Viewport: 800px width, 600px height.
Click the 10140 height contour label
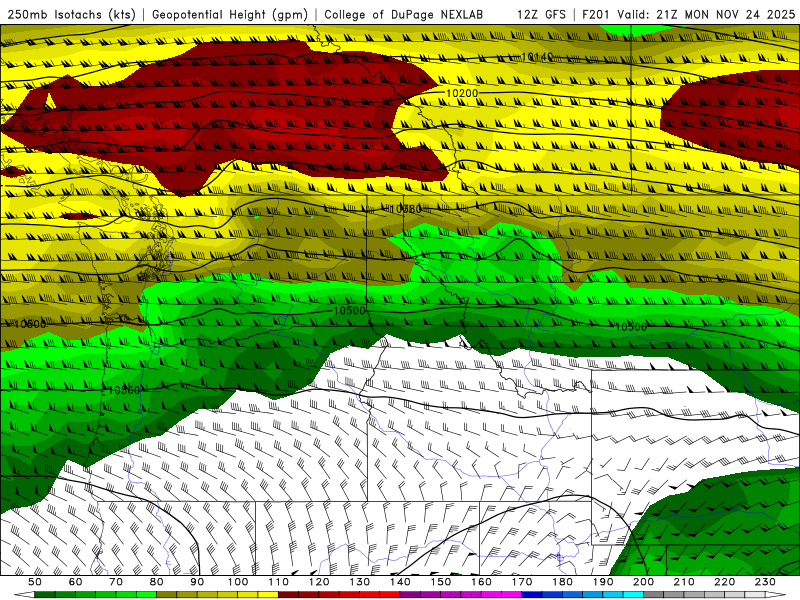[x=537, y=57]
